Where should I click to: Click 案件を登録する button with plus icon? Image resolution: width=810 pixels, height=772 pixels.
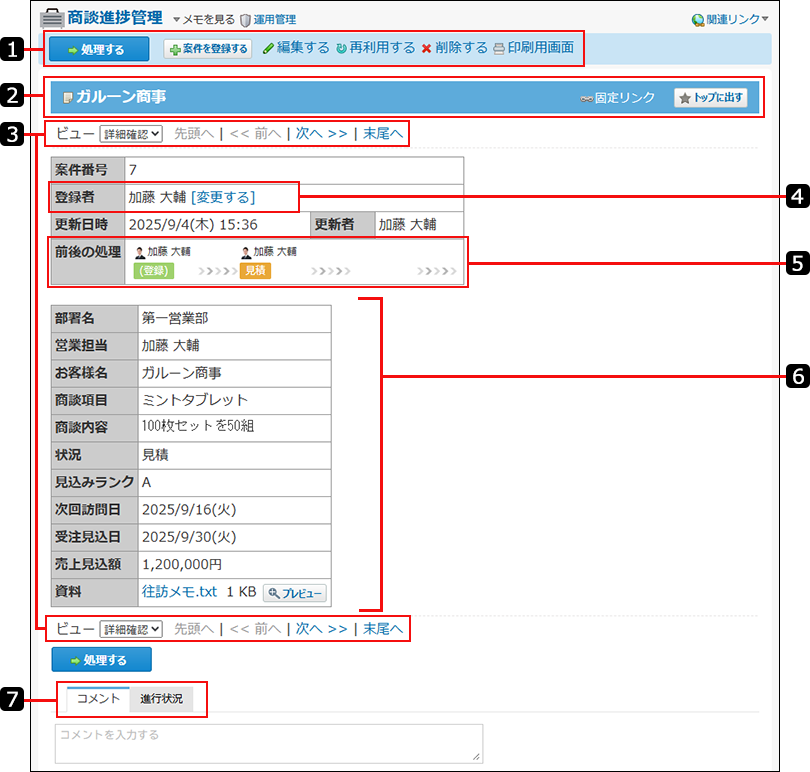(207, 49)
